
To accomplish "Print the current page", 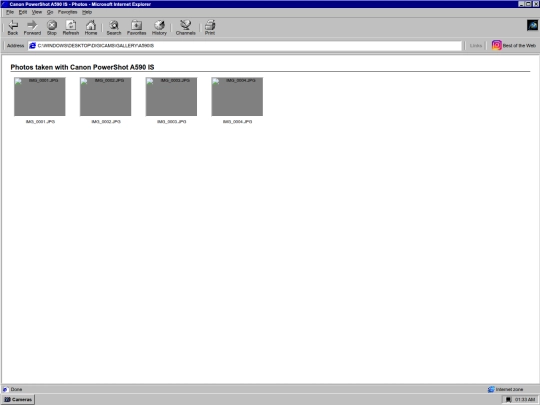I will (210, 28).
